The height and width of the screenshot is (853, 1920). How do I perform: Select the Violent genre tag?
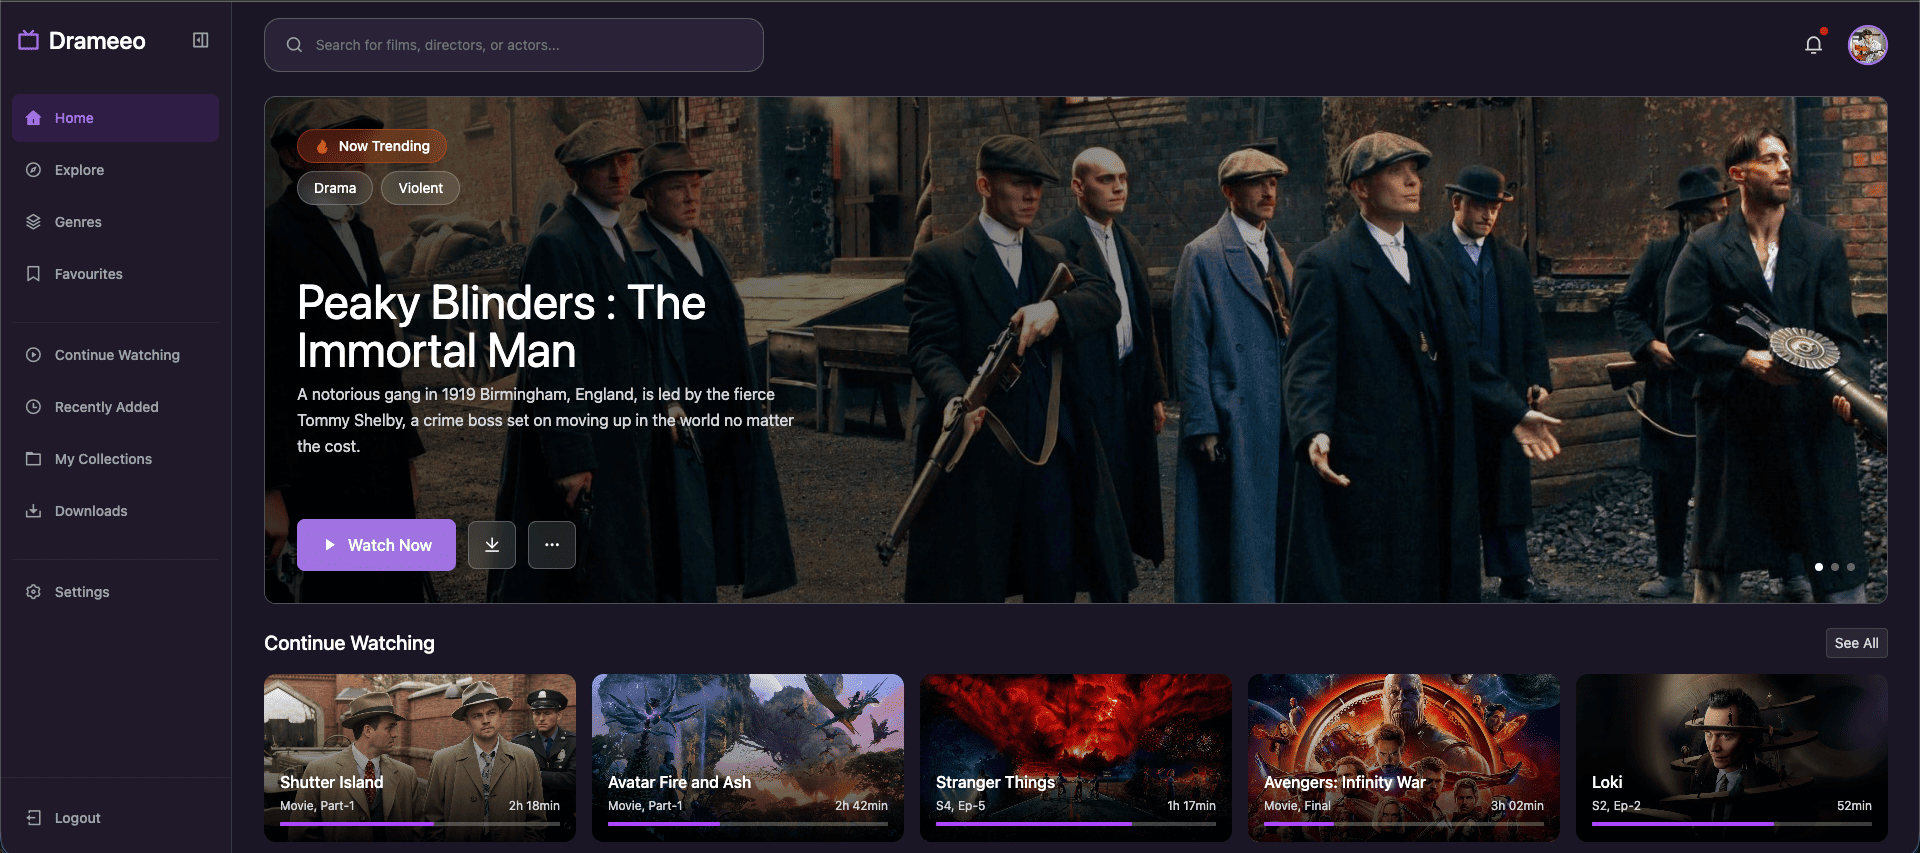(x=421, y=188)
